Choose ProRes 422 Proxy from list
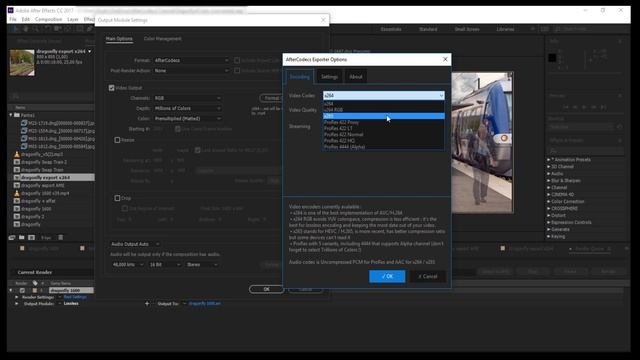Viewport: 640px width, 360px height. pos(383,122)
